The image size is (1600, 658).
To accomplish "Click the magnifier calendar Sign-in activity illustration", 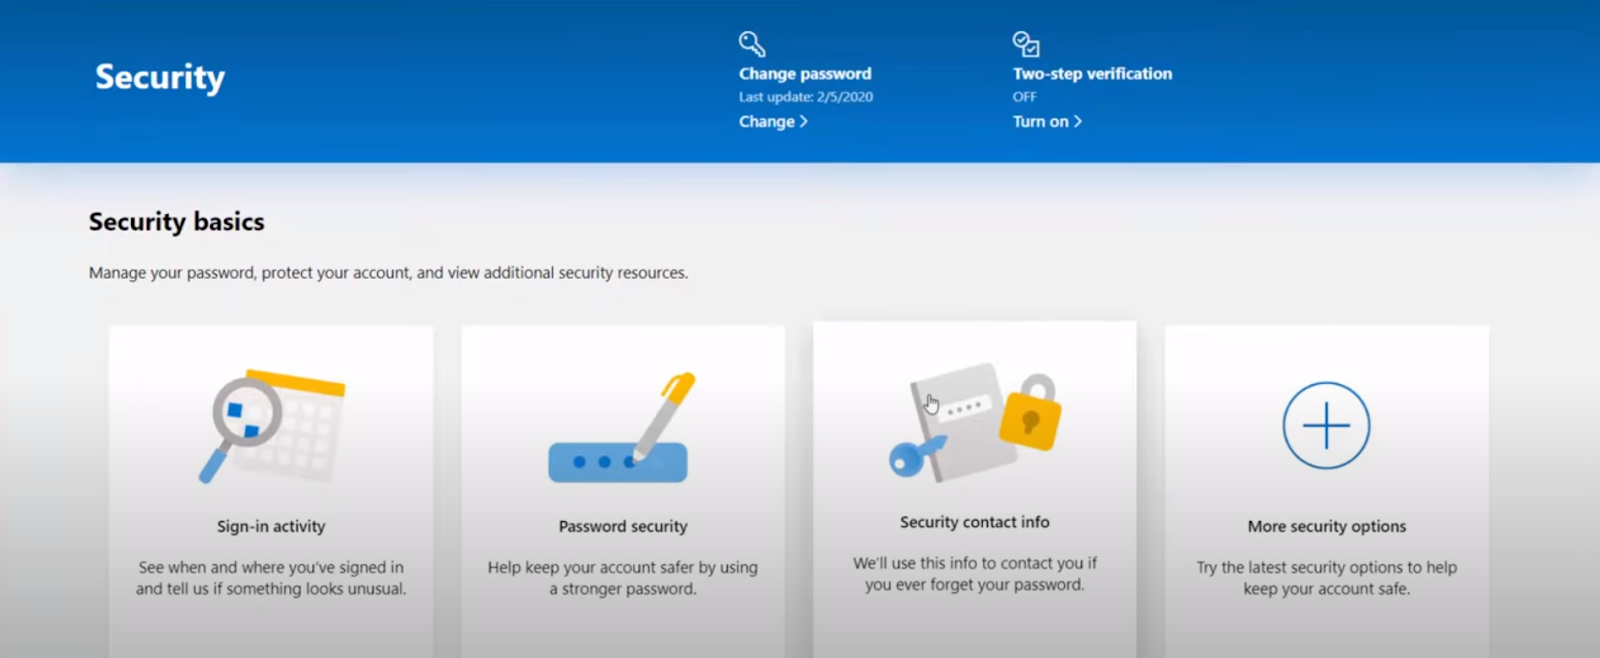I will tap(272, 426).
